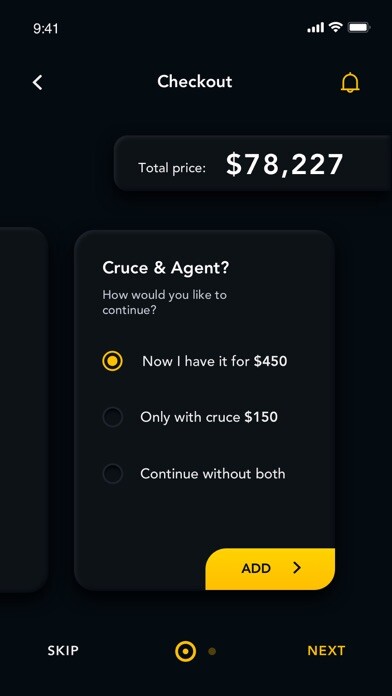Click the yellow ADD button
Viewport: 392px width, 696px height.
270,569
